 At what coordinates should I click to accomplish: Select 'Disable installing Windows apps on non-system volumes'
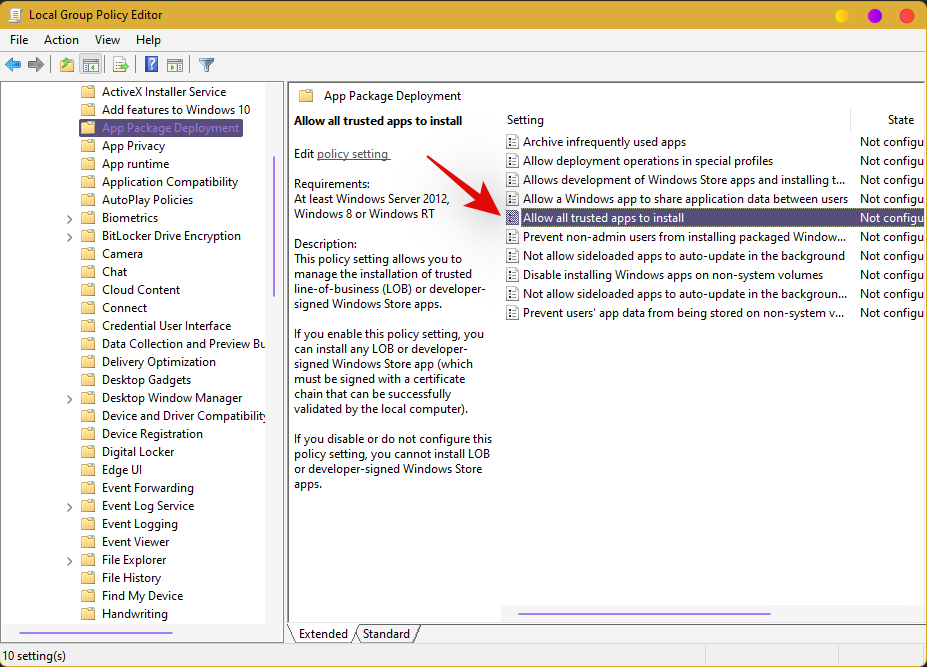(x=672, y=275)
